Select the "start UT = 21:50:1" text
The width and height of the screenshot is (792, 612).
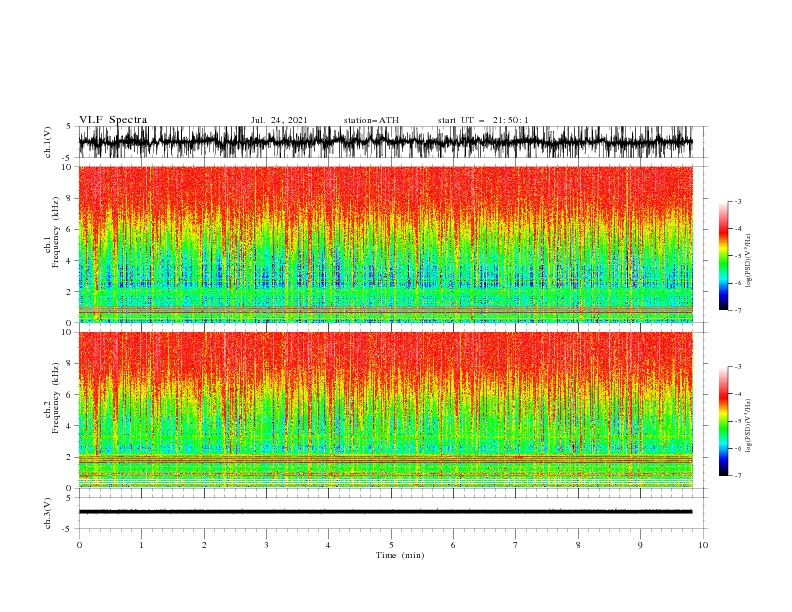tap(483, 120)
